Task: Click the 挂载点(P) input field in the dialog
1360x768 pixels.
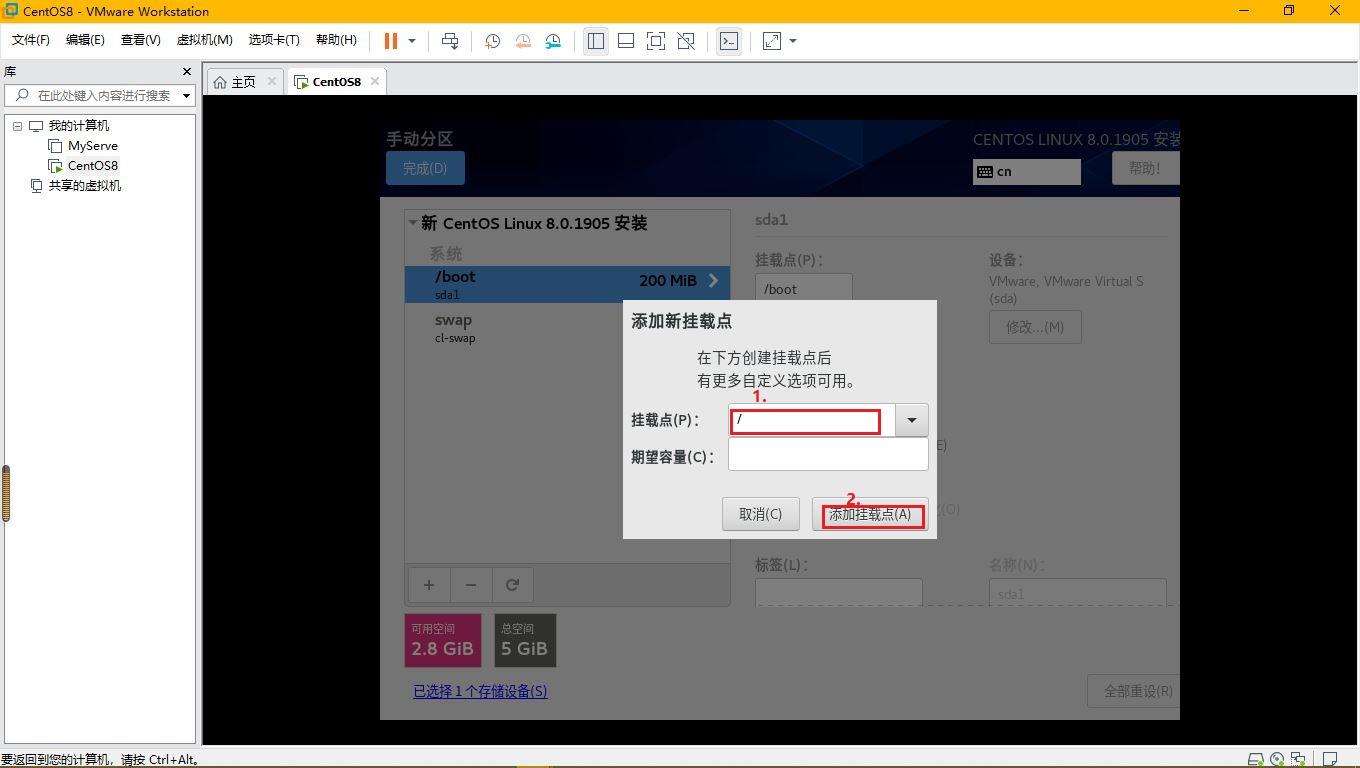Action: tap(811, 420)
